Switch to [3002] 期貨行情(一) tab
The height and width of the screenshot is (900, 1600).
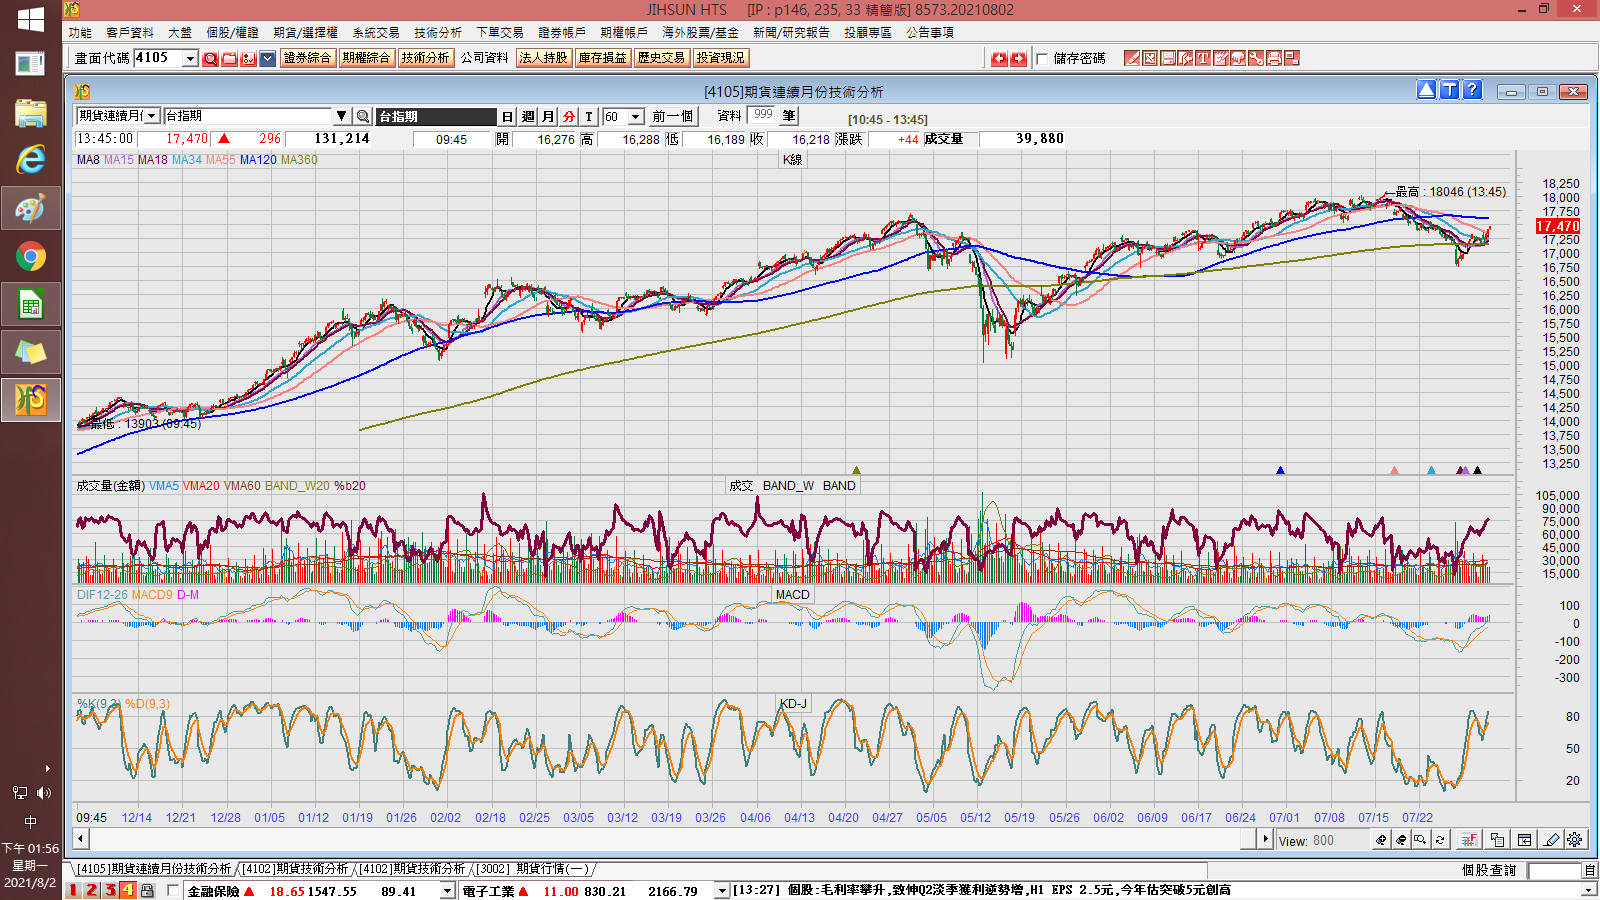point(532,869)
